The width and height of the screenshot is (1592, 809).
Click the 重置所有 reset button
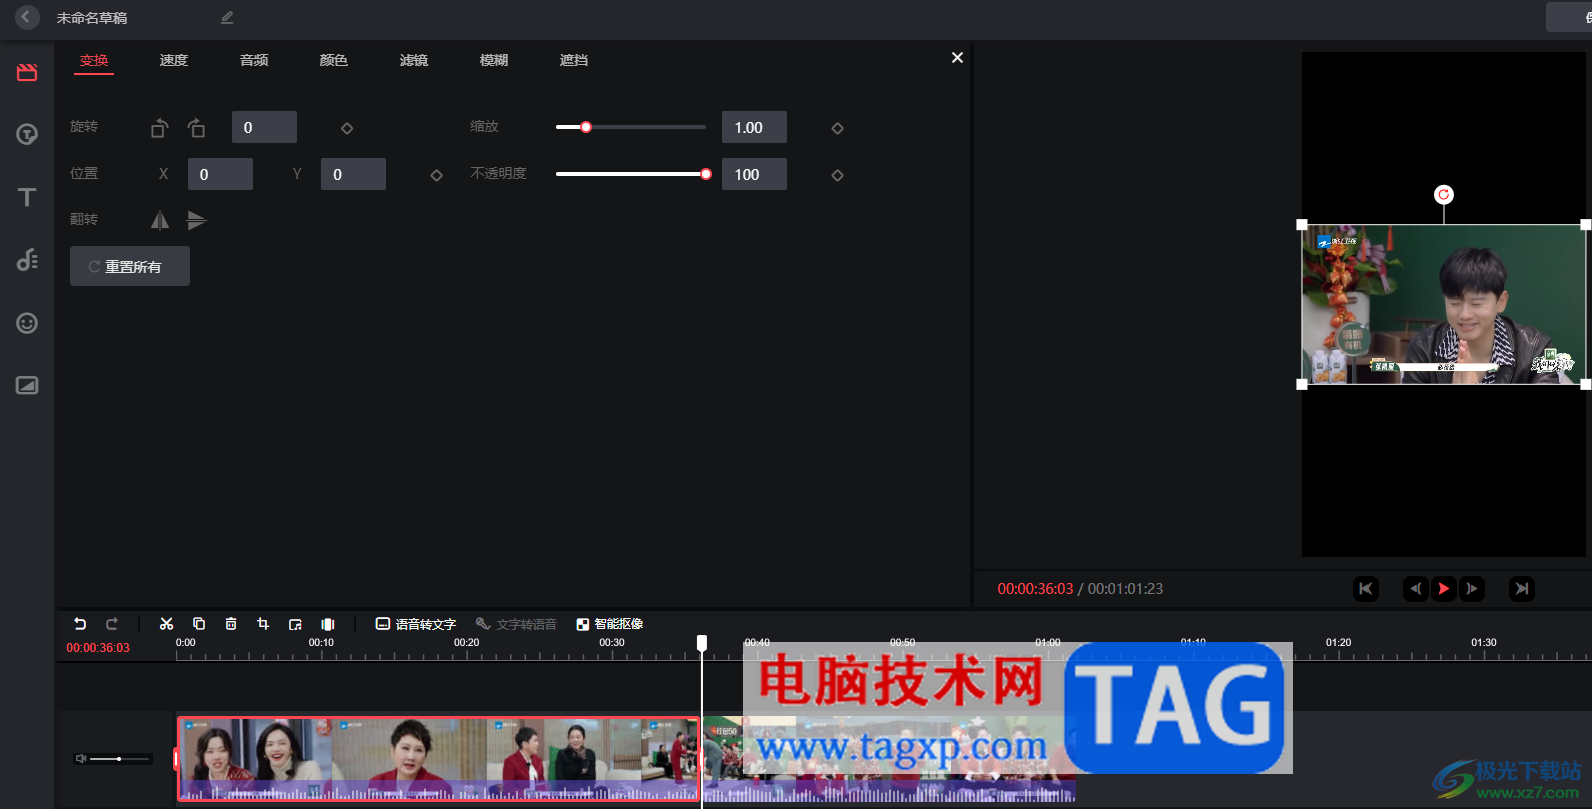point(130,266)
